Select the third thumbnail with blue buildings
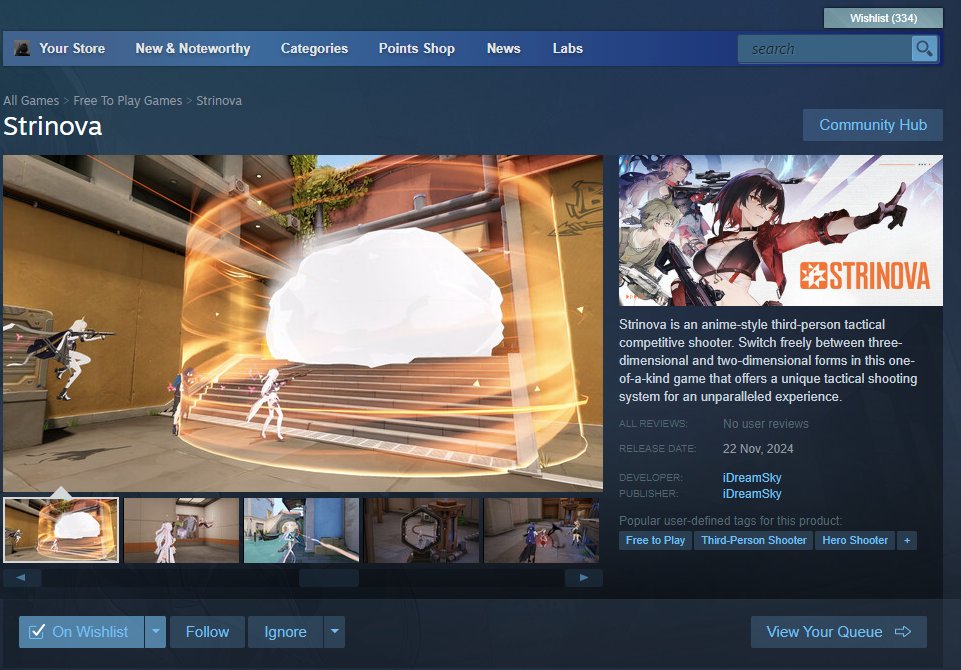This screenshot has height=670, width=961. (x=302, y=530)
